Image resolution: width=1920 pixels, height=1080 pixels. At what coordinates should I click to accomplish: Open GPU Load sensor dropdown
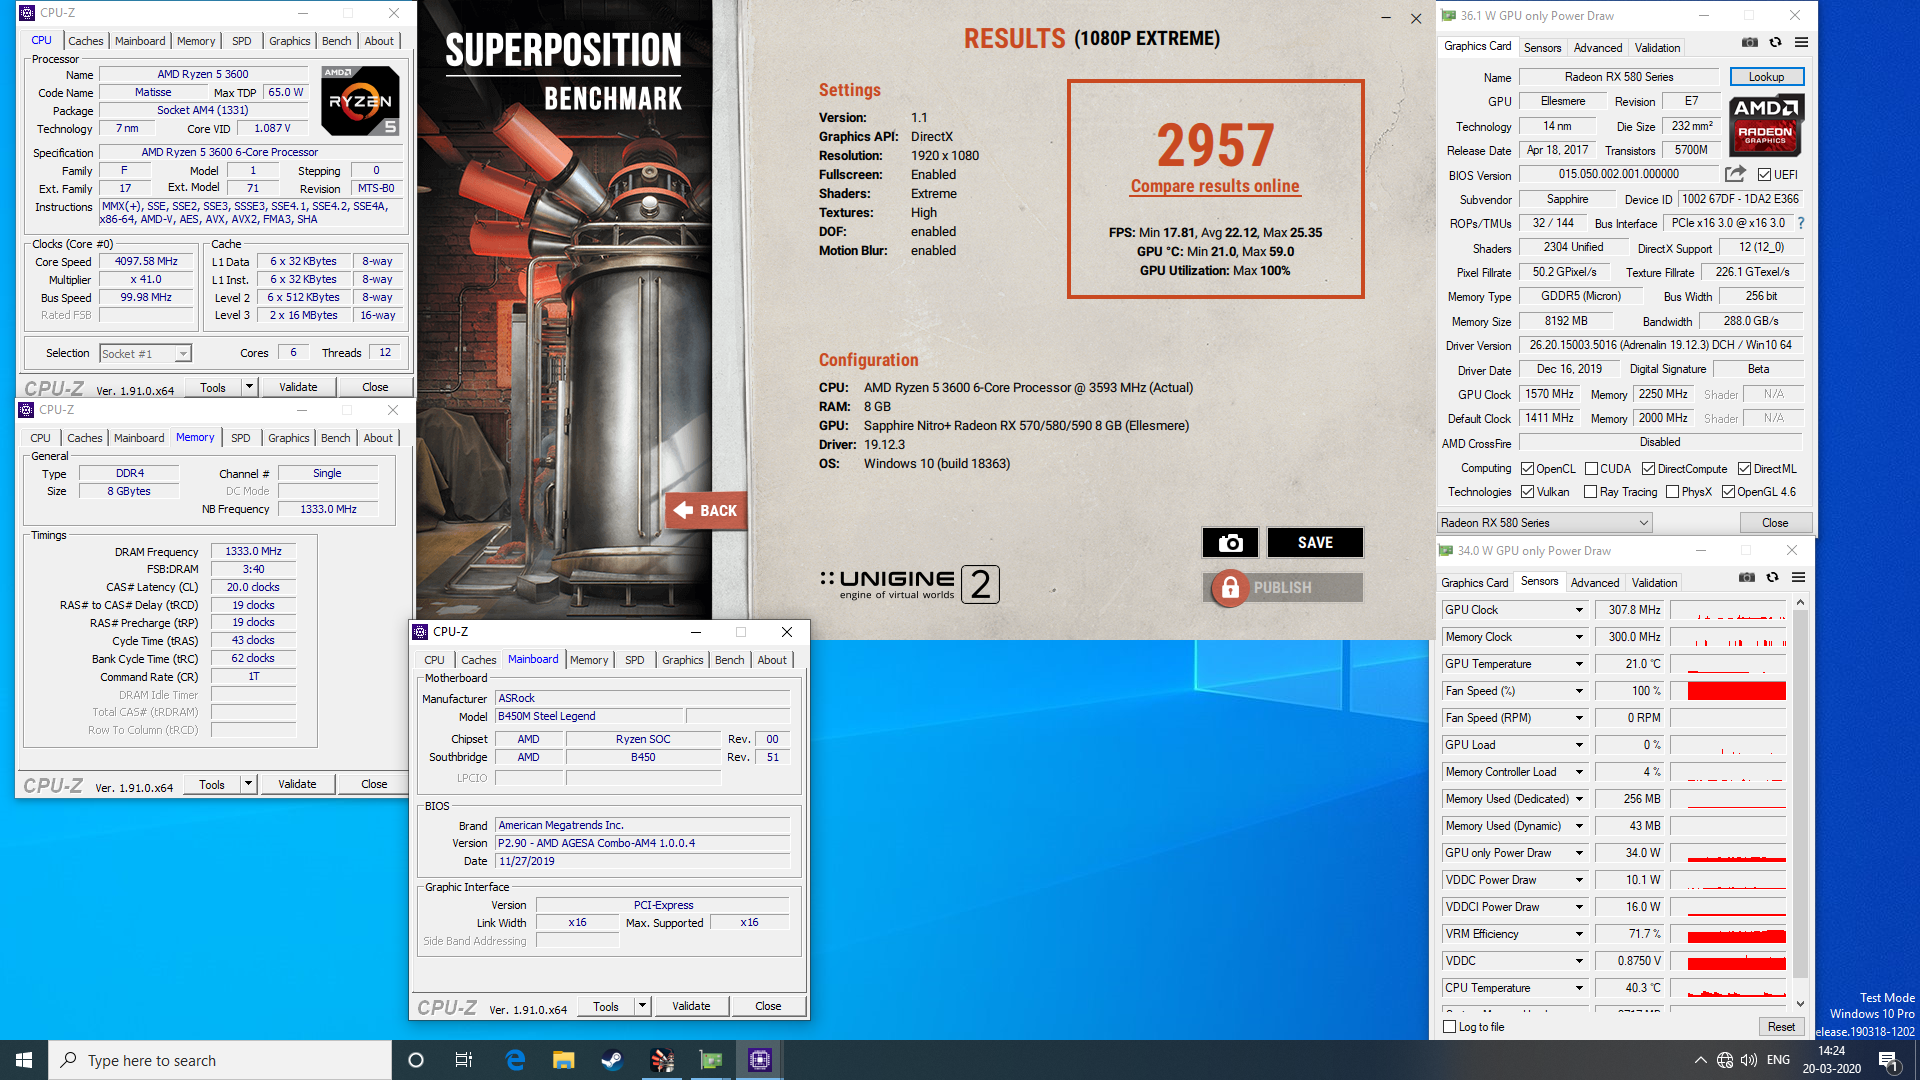coord(1579,745)
